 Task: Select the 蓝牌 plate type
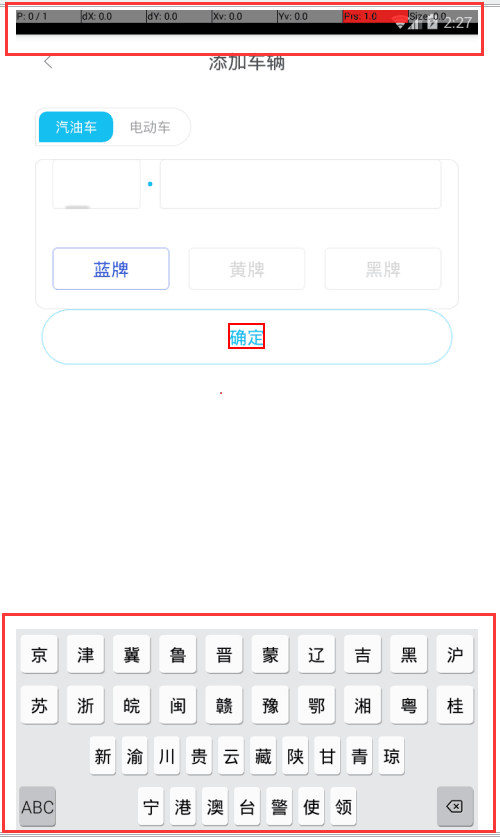(111, 269)
